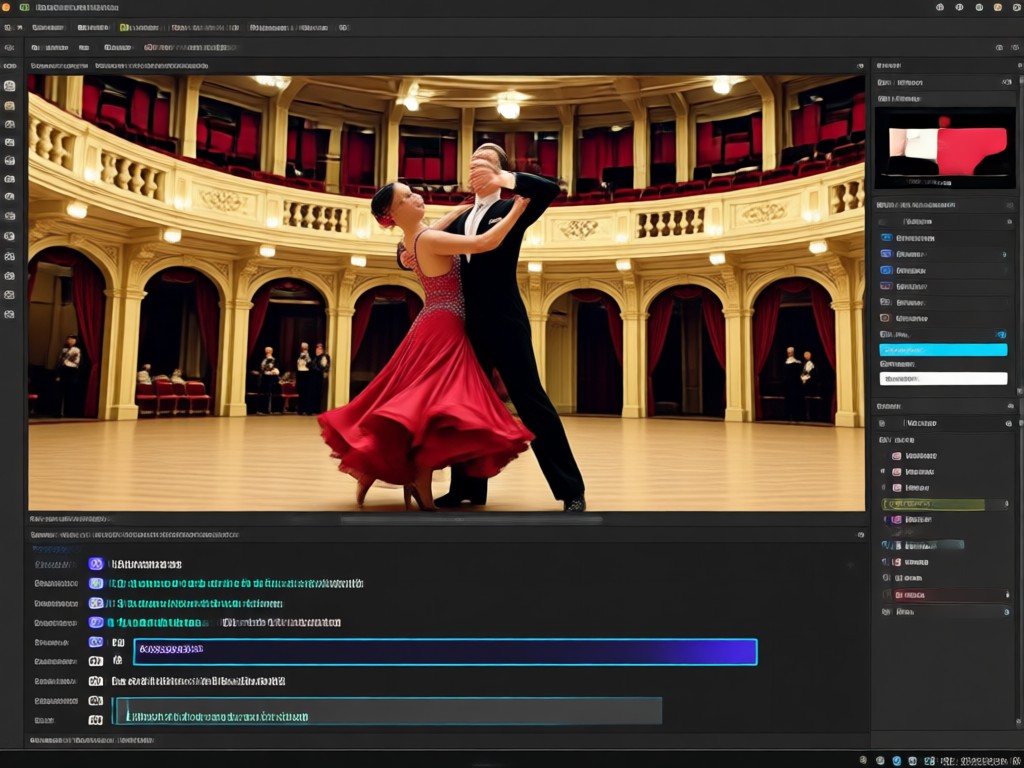Select the gray teal-outlined clip in the timeline
This screenshot has height=768, width=1024.
point(387,711)
